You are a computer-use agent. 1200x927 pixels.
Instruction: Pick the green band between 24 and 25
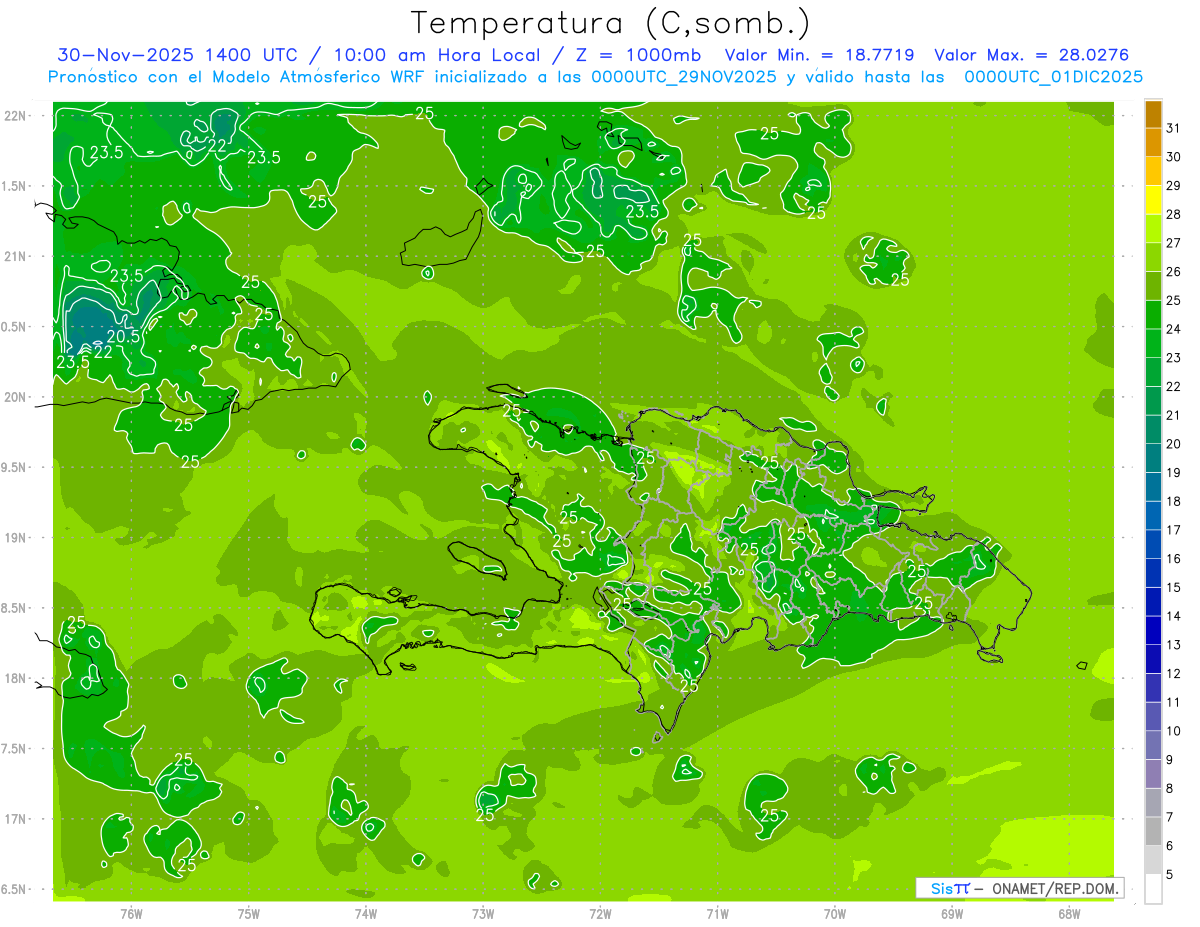(1153, 315)
